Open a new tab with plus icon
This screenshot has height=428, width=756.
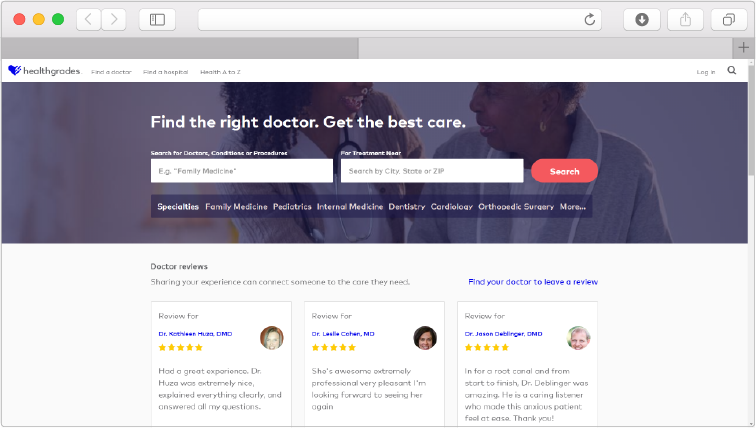tap(743, 48)
